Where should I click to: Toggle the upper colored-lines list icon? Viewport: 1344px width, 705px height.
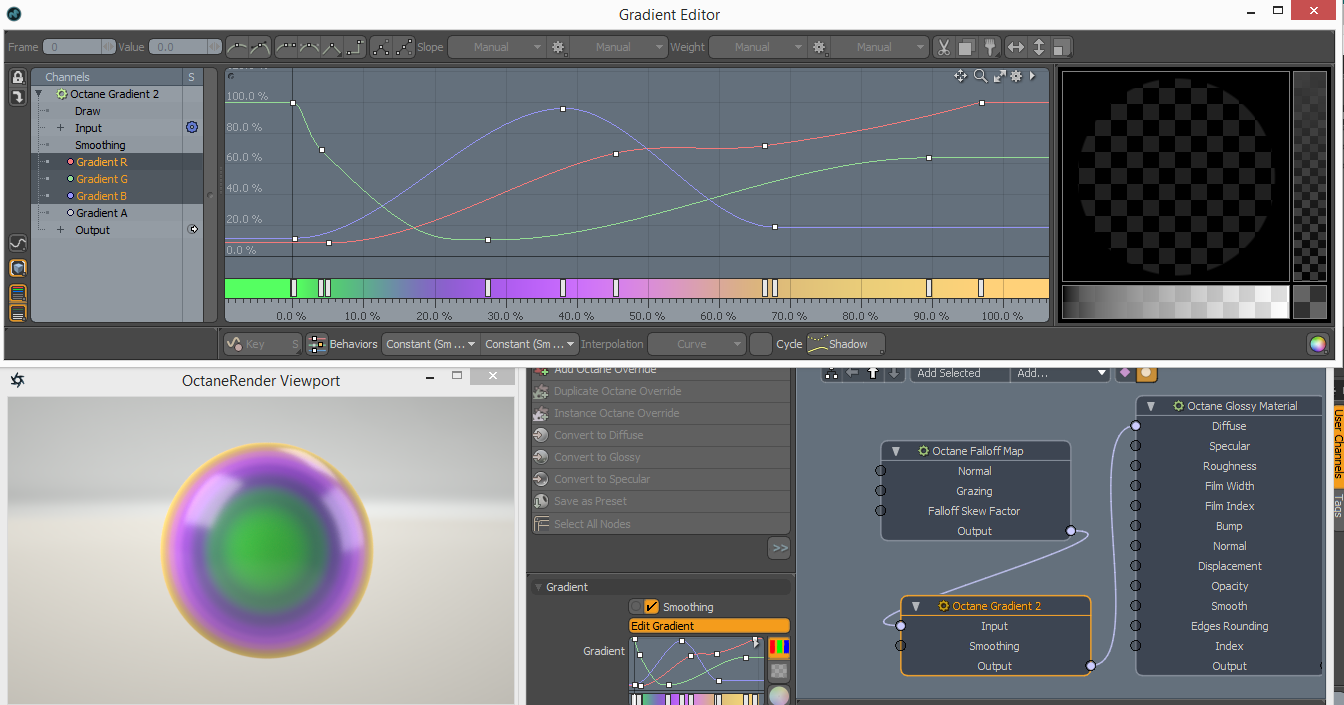18,293
